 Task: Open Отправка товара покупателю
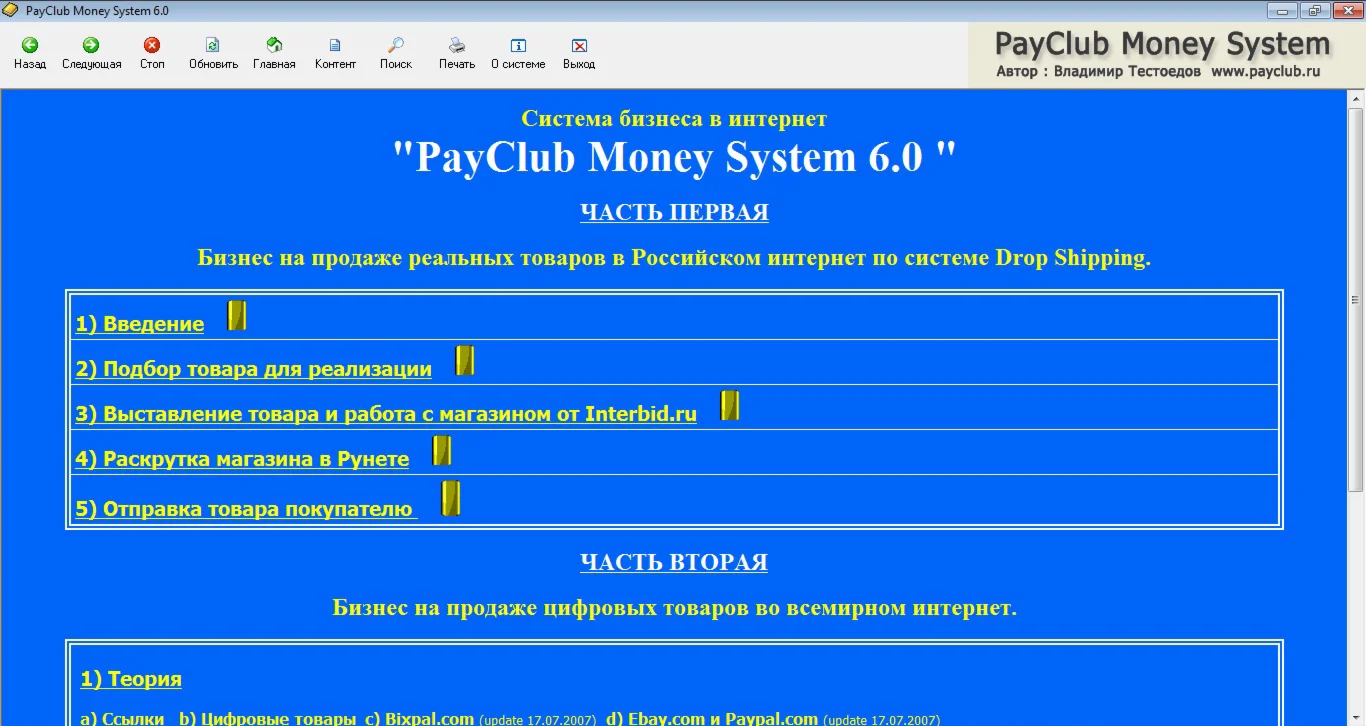coord(244,507)
